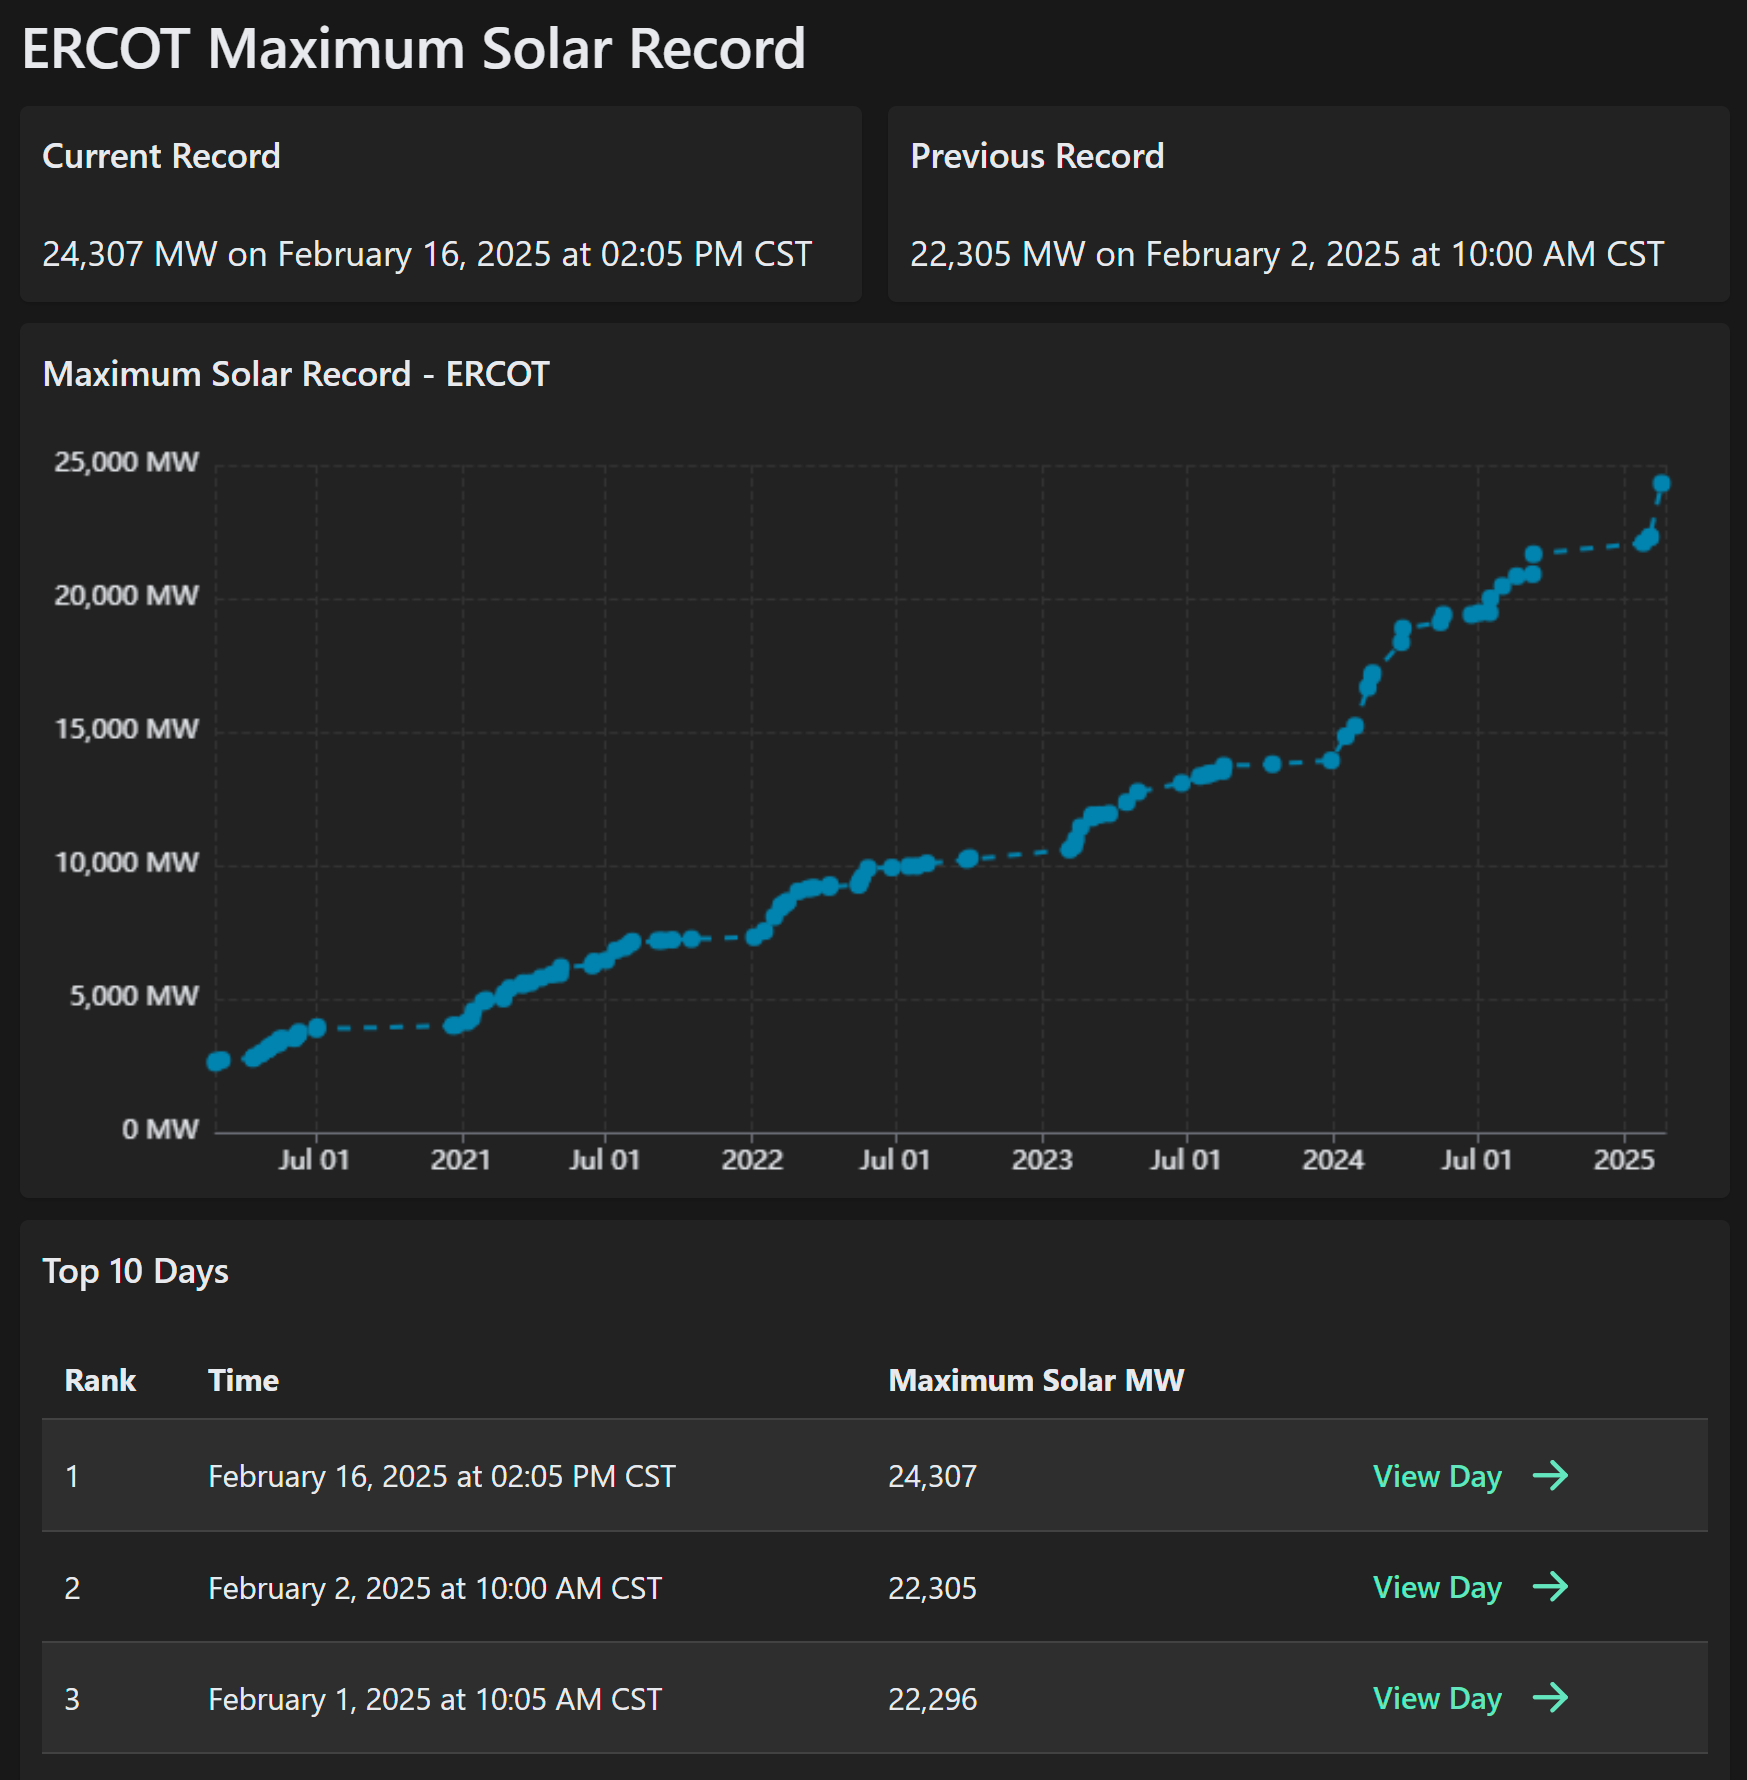Click the 2023 x-axis label
Image resolution: width=1747 pixels, height=1780 pixels.
pyautogui.click(x=1042, y=1160)
